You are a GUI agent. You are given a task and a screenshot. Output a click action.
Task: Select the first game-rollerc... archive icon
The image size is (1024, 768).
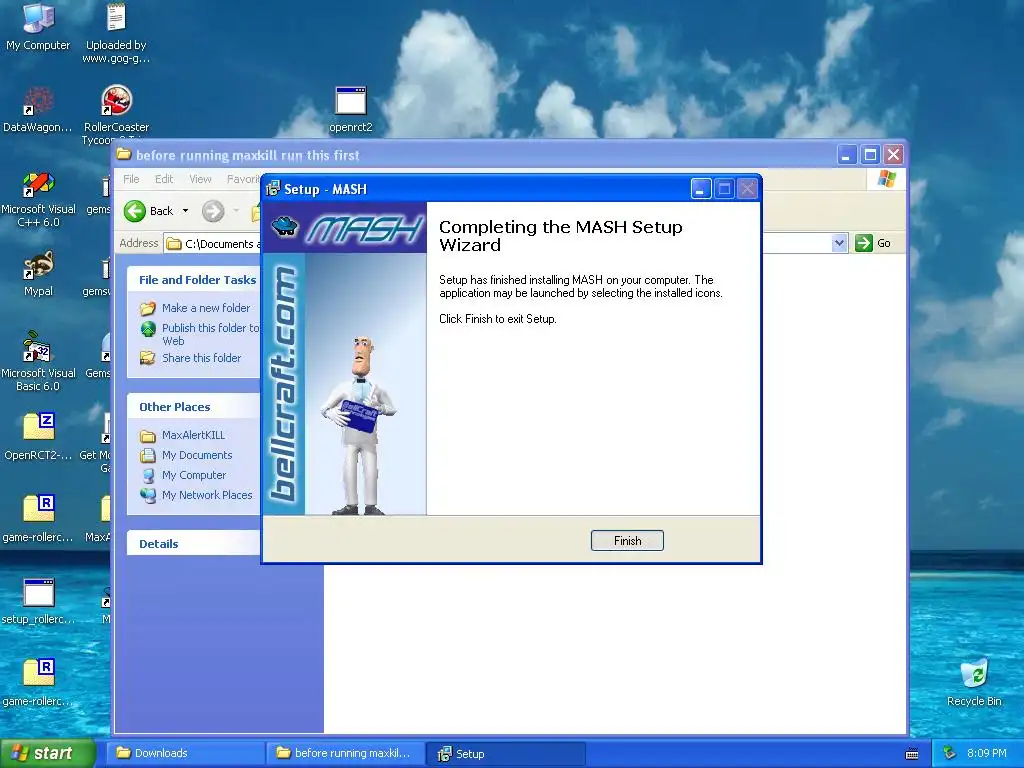tap(38, 519)
